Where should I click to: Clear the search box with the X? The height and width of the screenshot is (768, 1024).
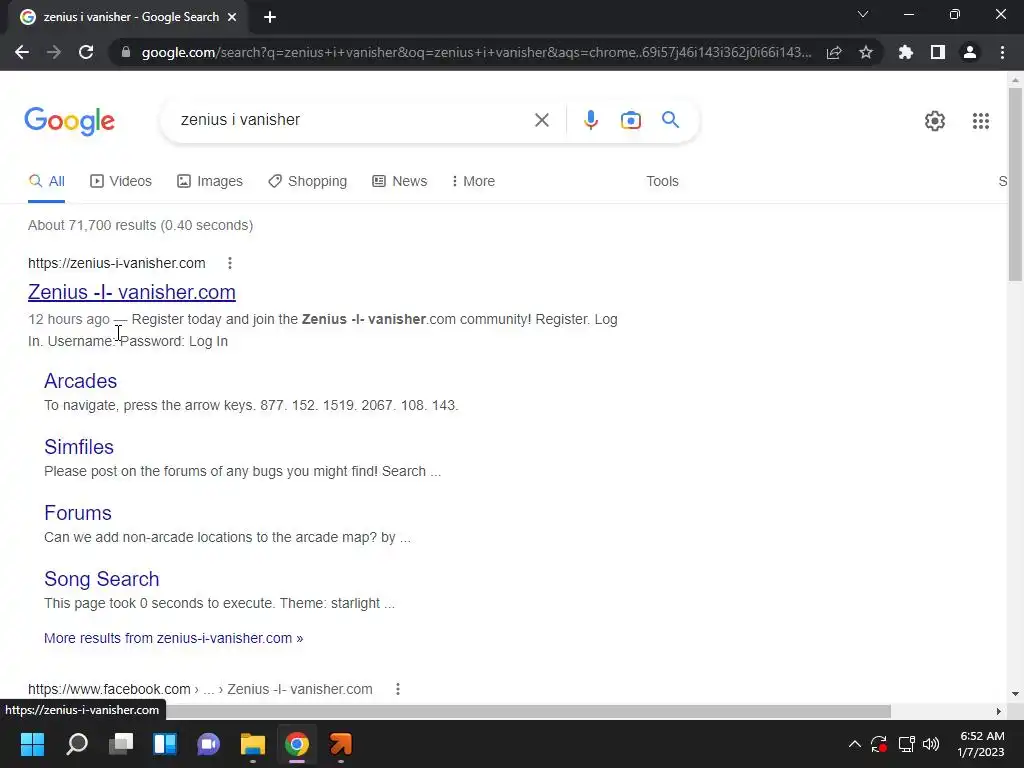541,120
